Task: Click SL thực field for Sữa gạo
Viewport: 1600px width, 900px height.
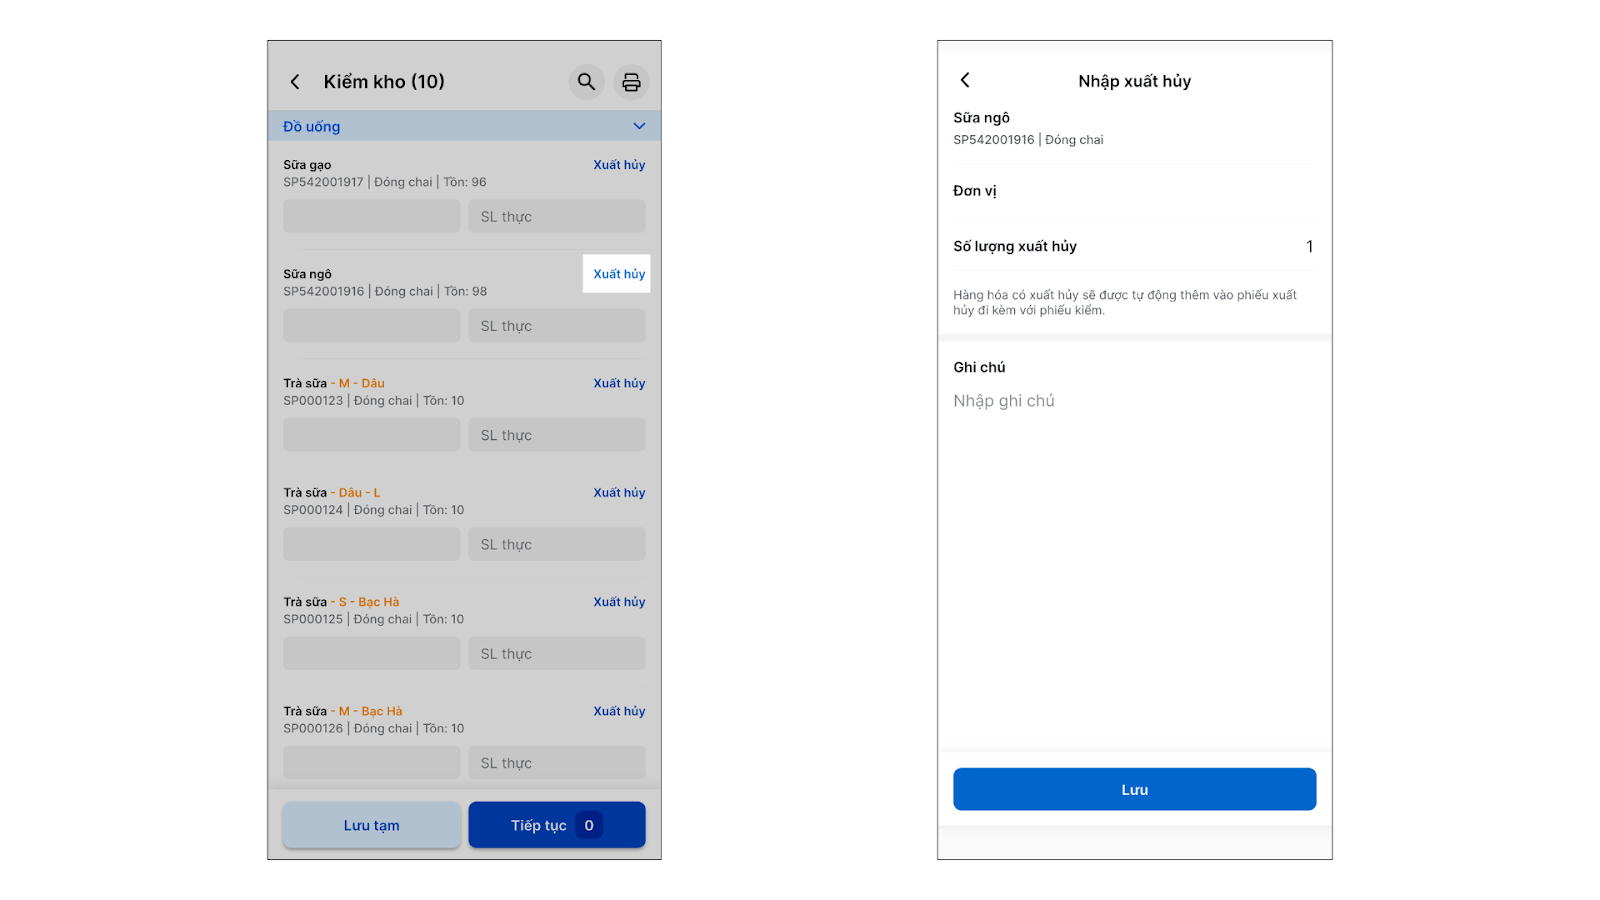Action: point(556,217)
